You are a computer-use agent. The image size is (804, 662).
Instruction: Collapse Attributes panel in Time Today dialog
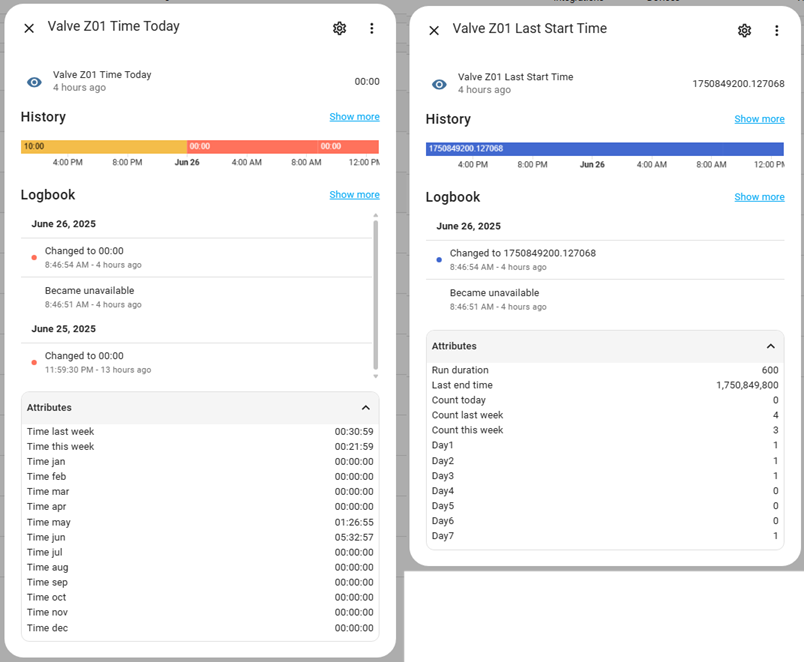pos(365,408)
